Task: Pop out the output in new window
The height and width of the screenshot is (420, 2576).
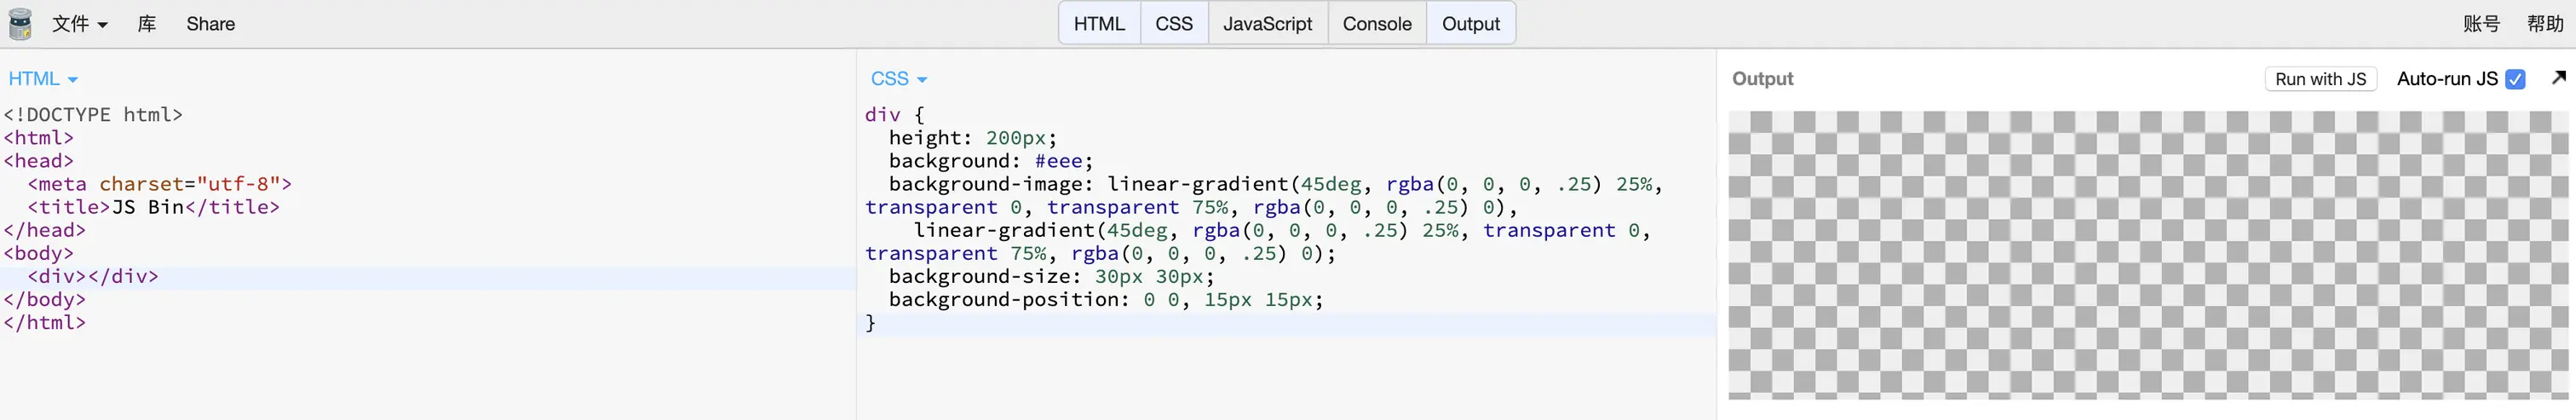Action: click(2557, 78)
